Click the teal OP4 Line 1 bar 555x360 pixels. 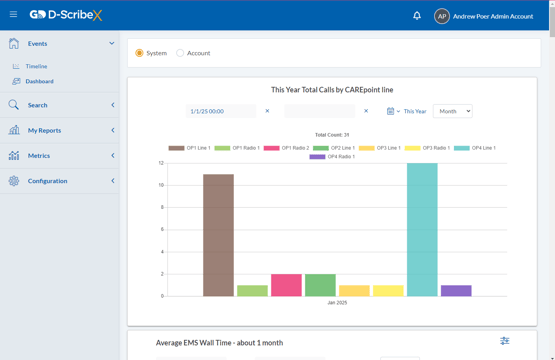click(422, 229)
